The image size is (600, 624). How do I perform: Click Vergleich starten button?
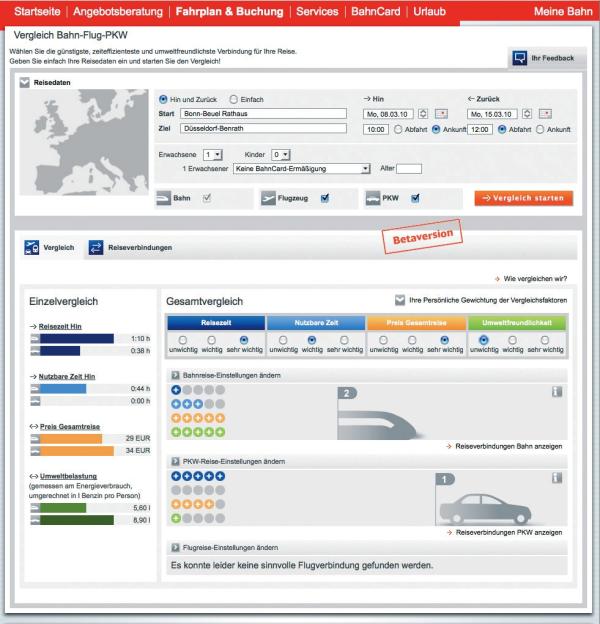(x=524, y=198)
